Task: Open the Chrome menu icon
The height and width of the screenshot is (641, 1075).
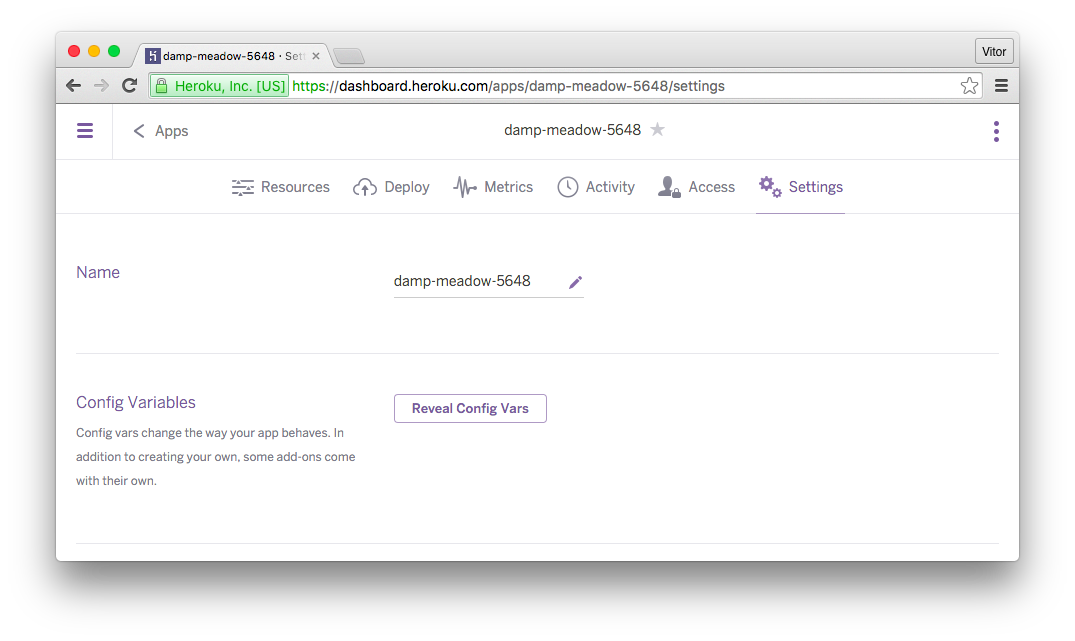Action: (1001, 86)
